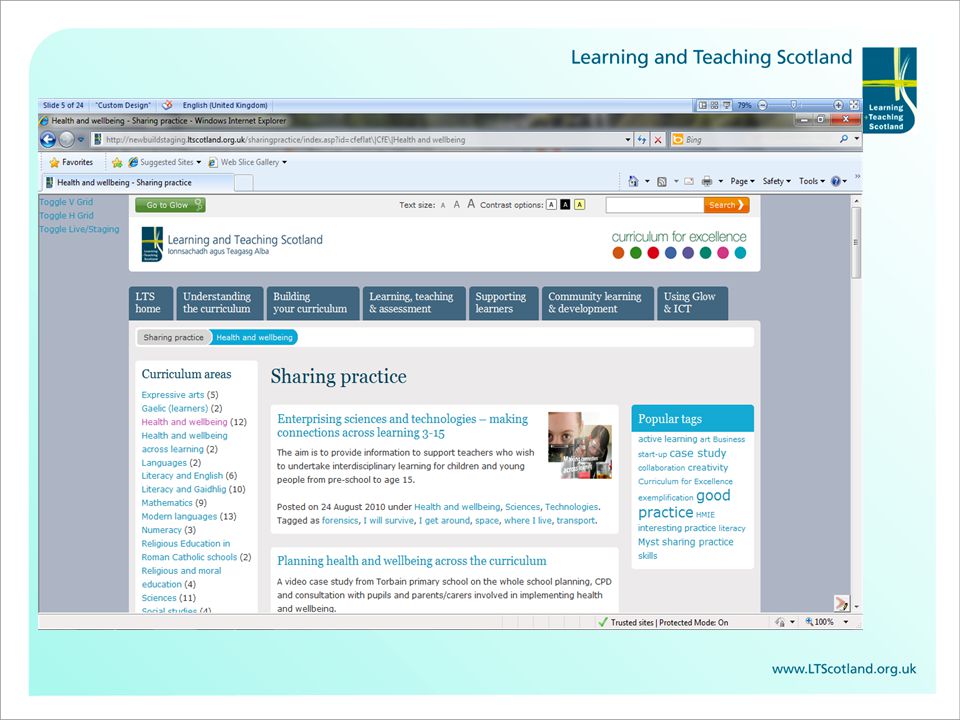This screenshot has width=960, height=720.
Task: Open the address bar history dropdown
Action: coord(628,140)
